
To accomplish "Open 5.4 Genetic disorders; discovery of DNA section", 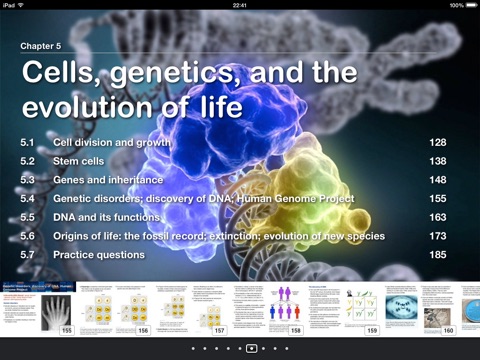I will point(233,199).
